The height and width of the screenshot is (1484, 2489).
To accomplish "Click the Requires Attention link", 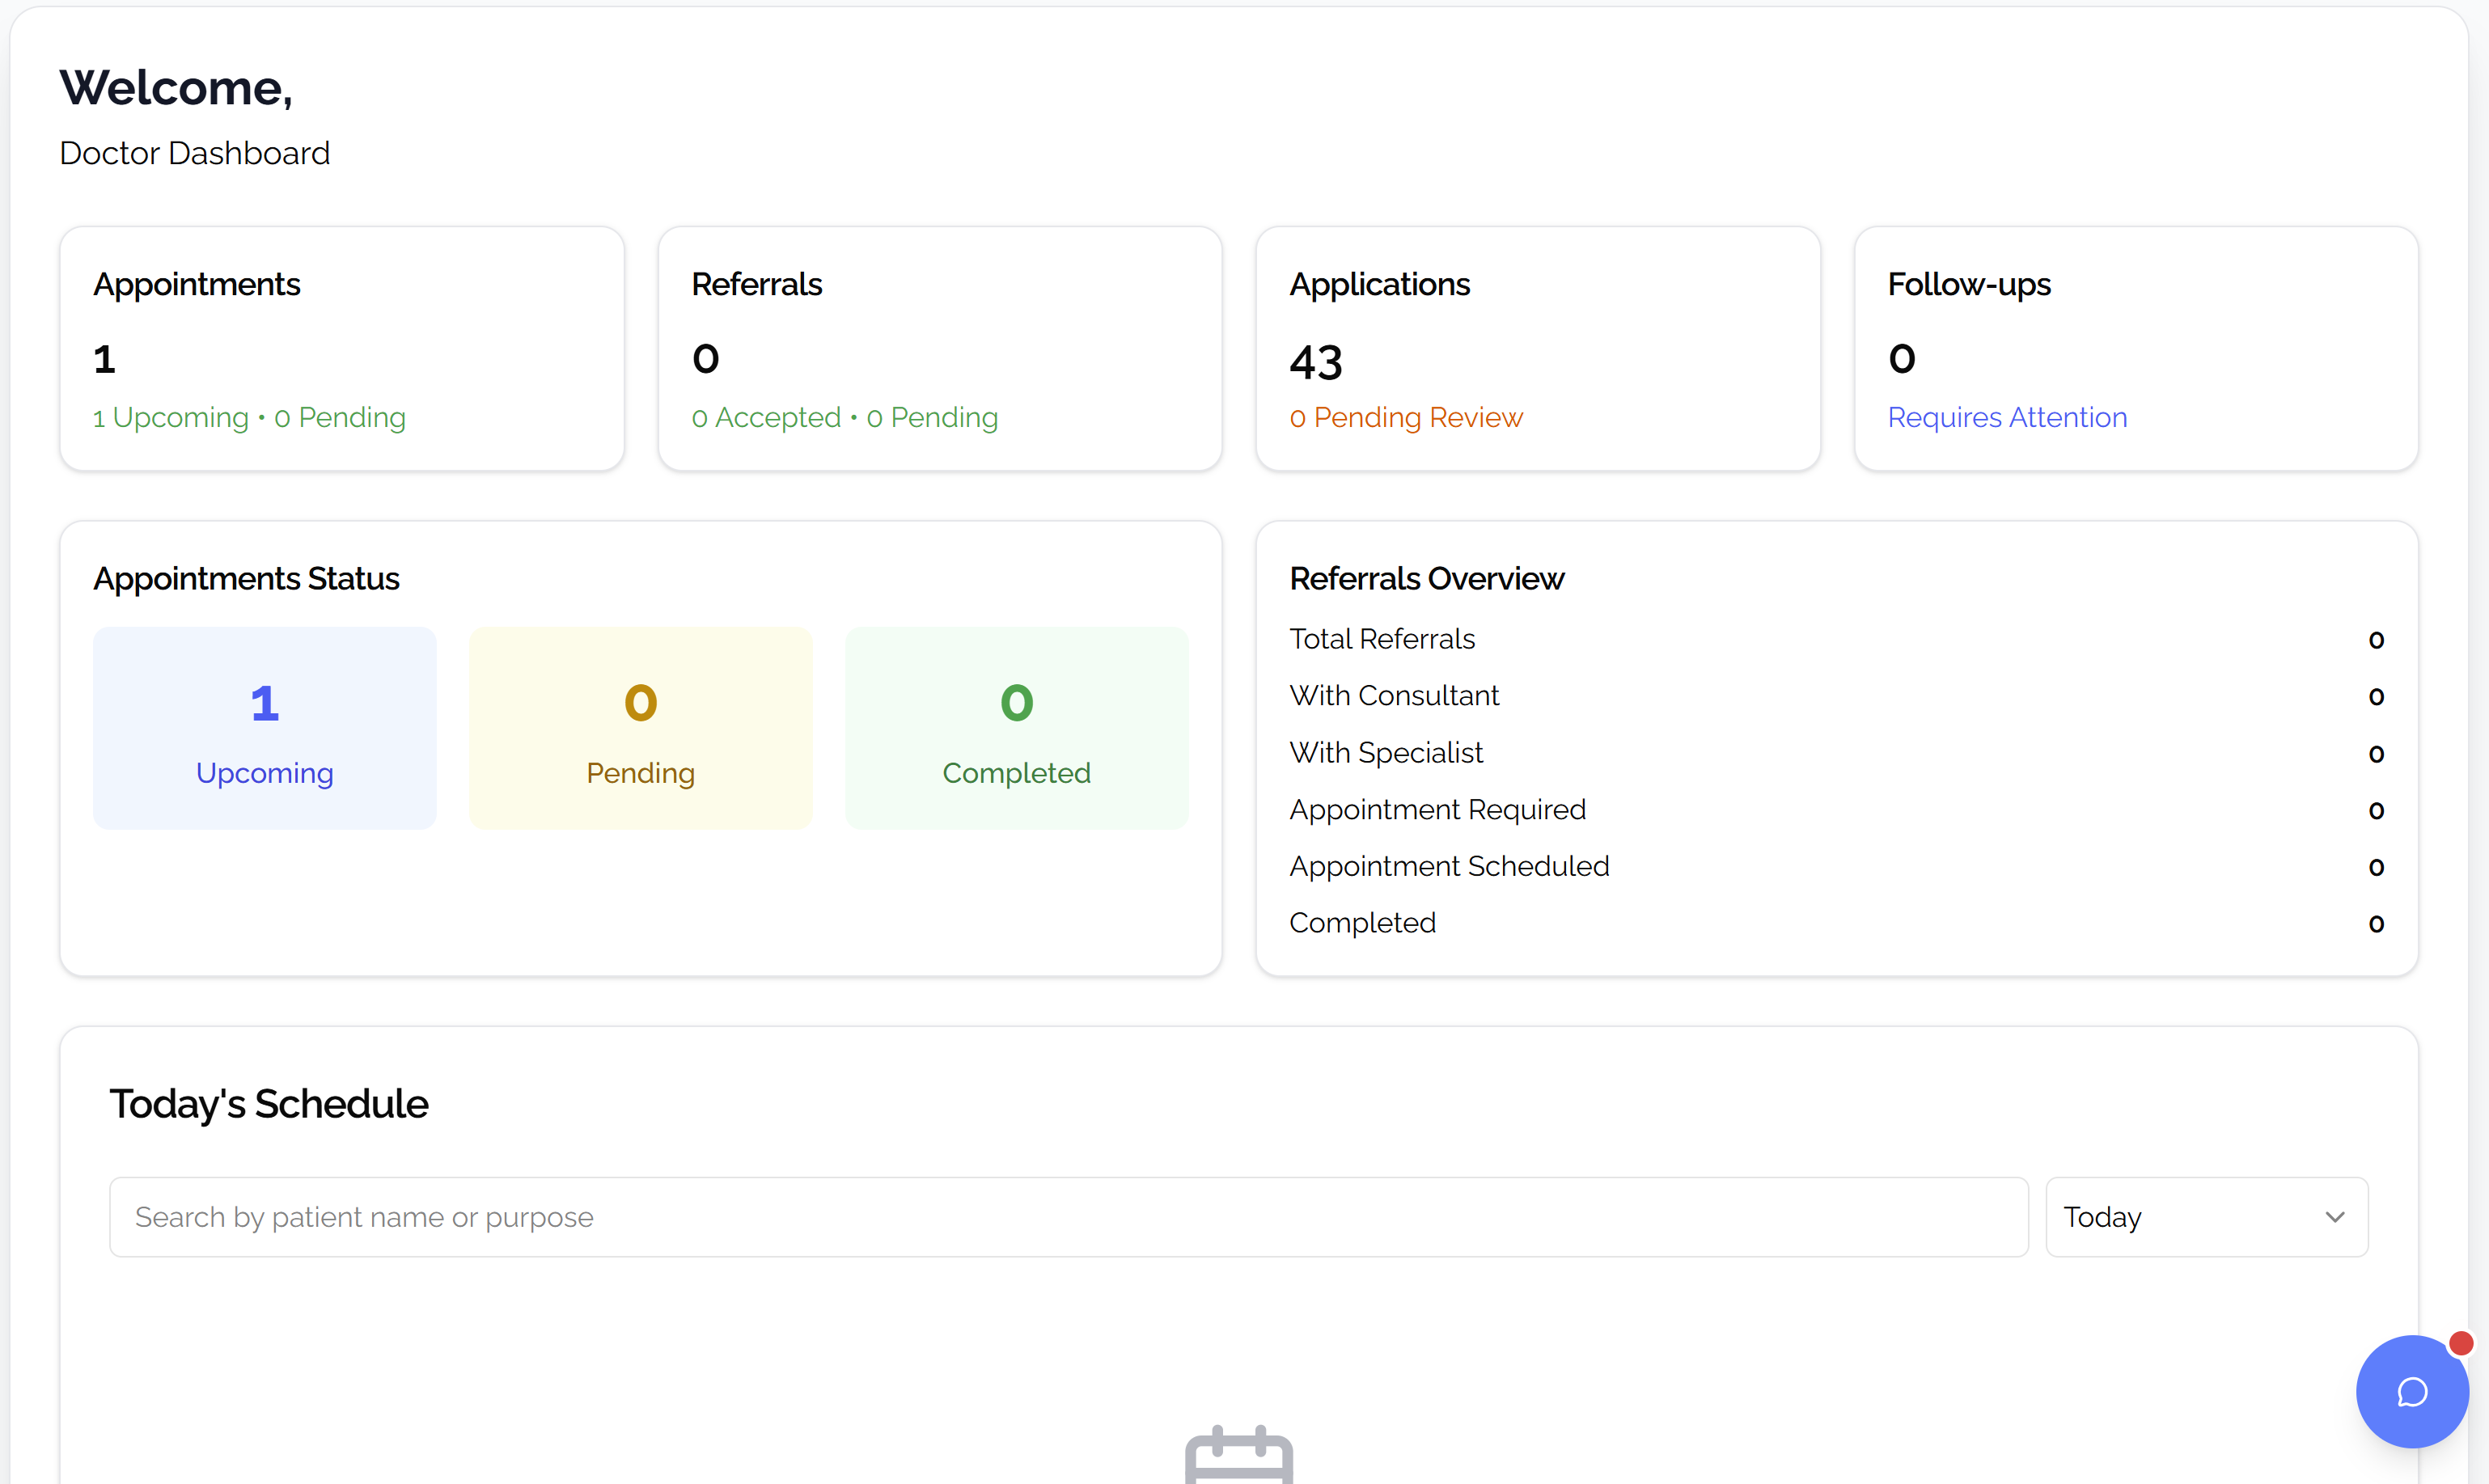I will [2006, 417].
